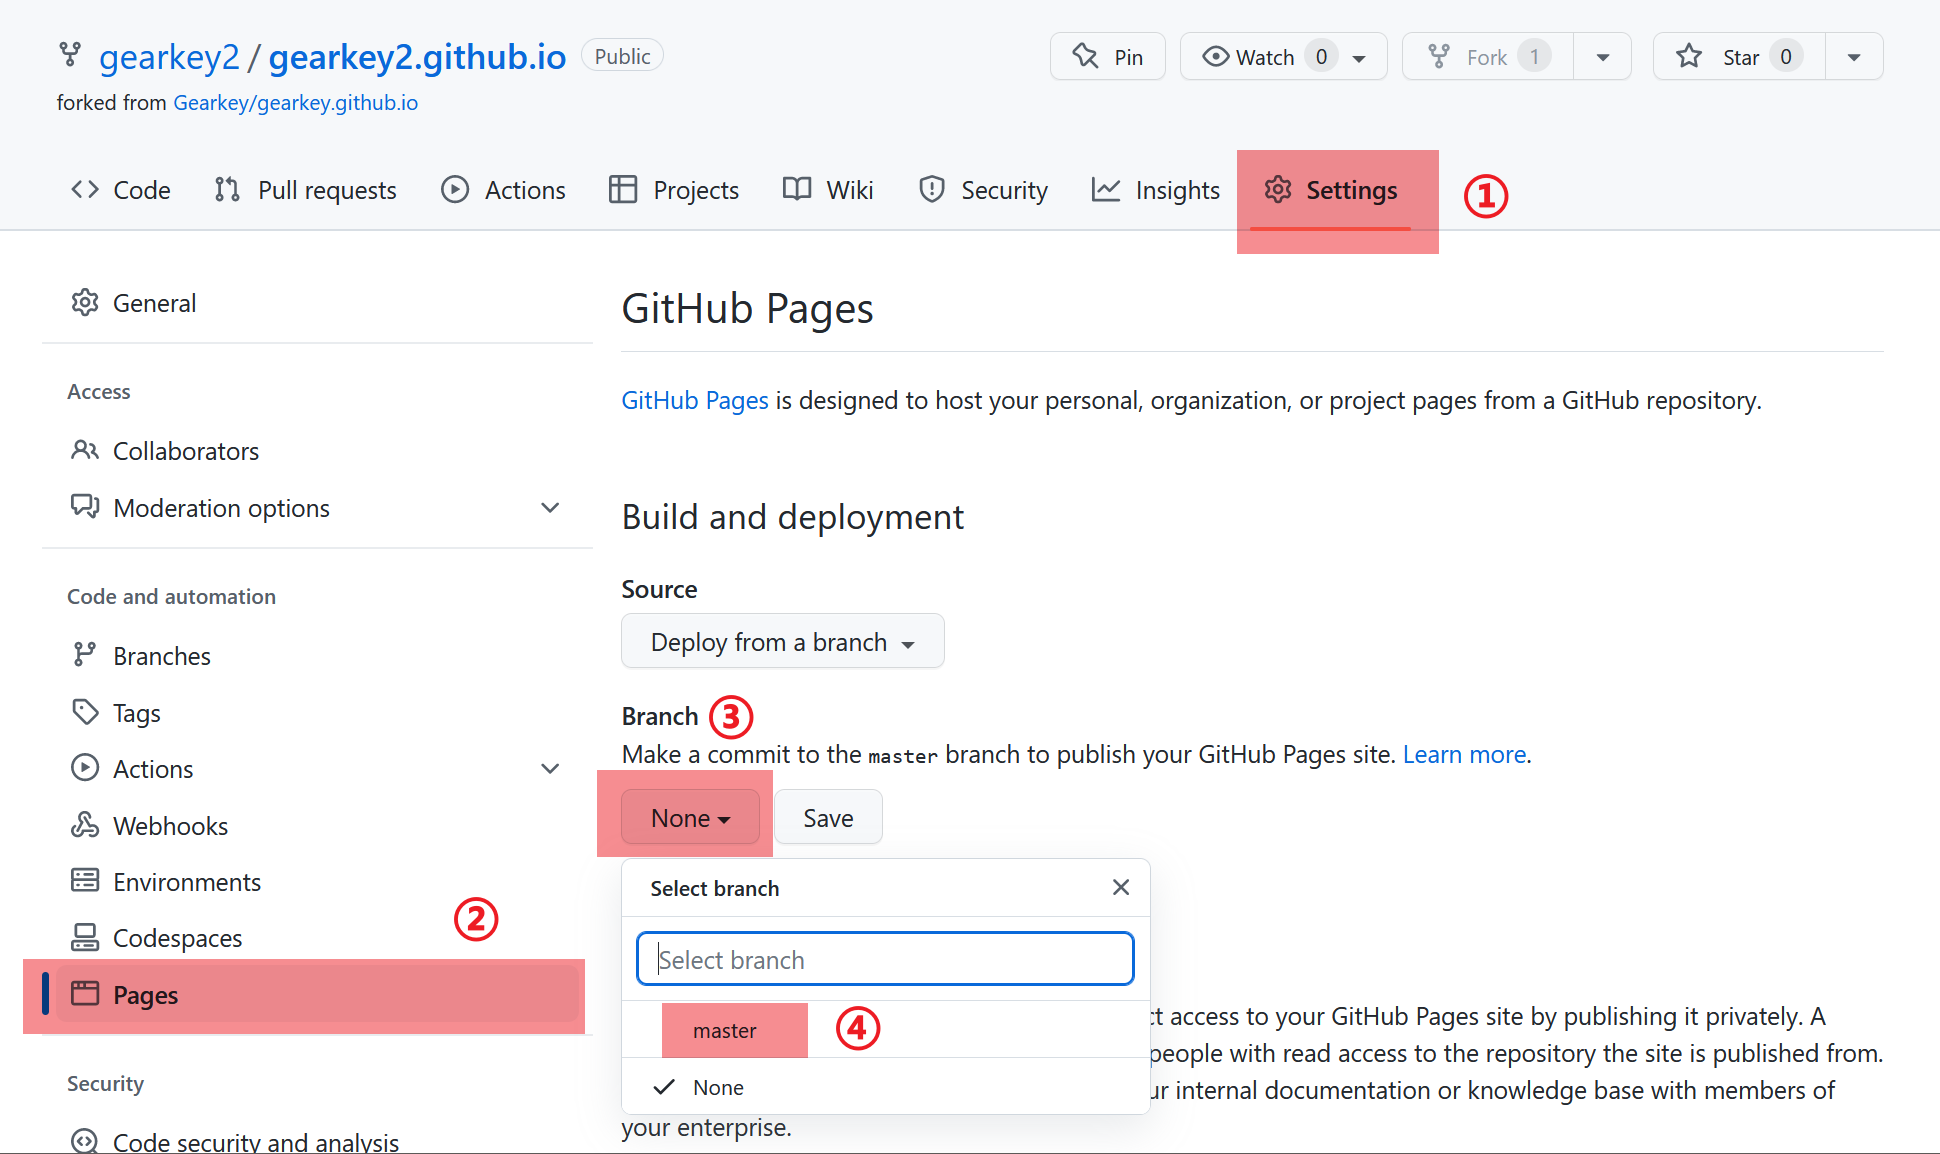1940x1154 pixels.
Task: Click the shield icon on the Security tab
Action: point(932,189)
